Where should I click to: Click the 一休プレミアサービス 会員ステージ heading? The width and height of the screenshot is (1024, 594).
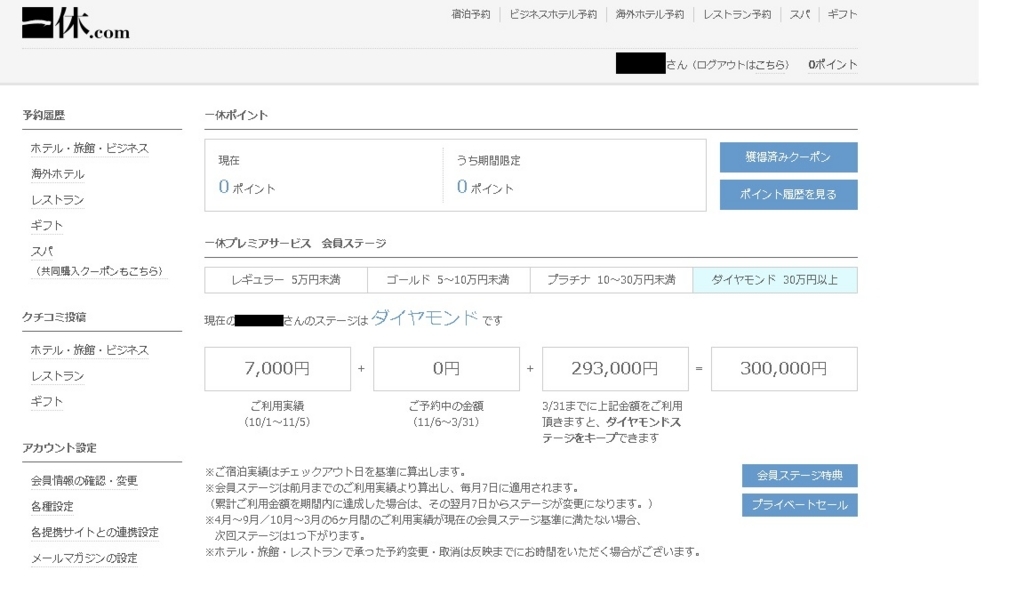click(x=295, y=243)
